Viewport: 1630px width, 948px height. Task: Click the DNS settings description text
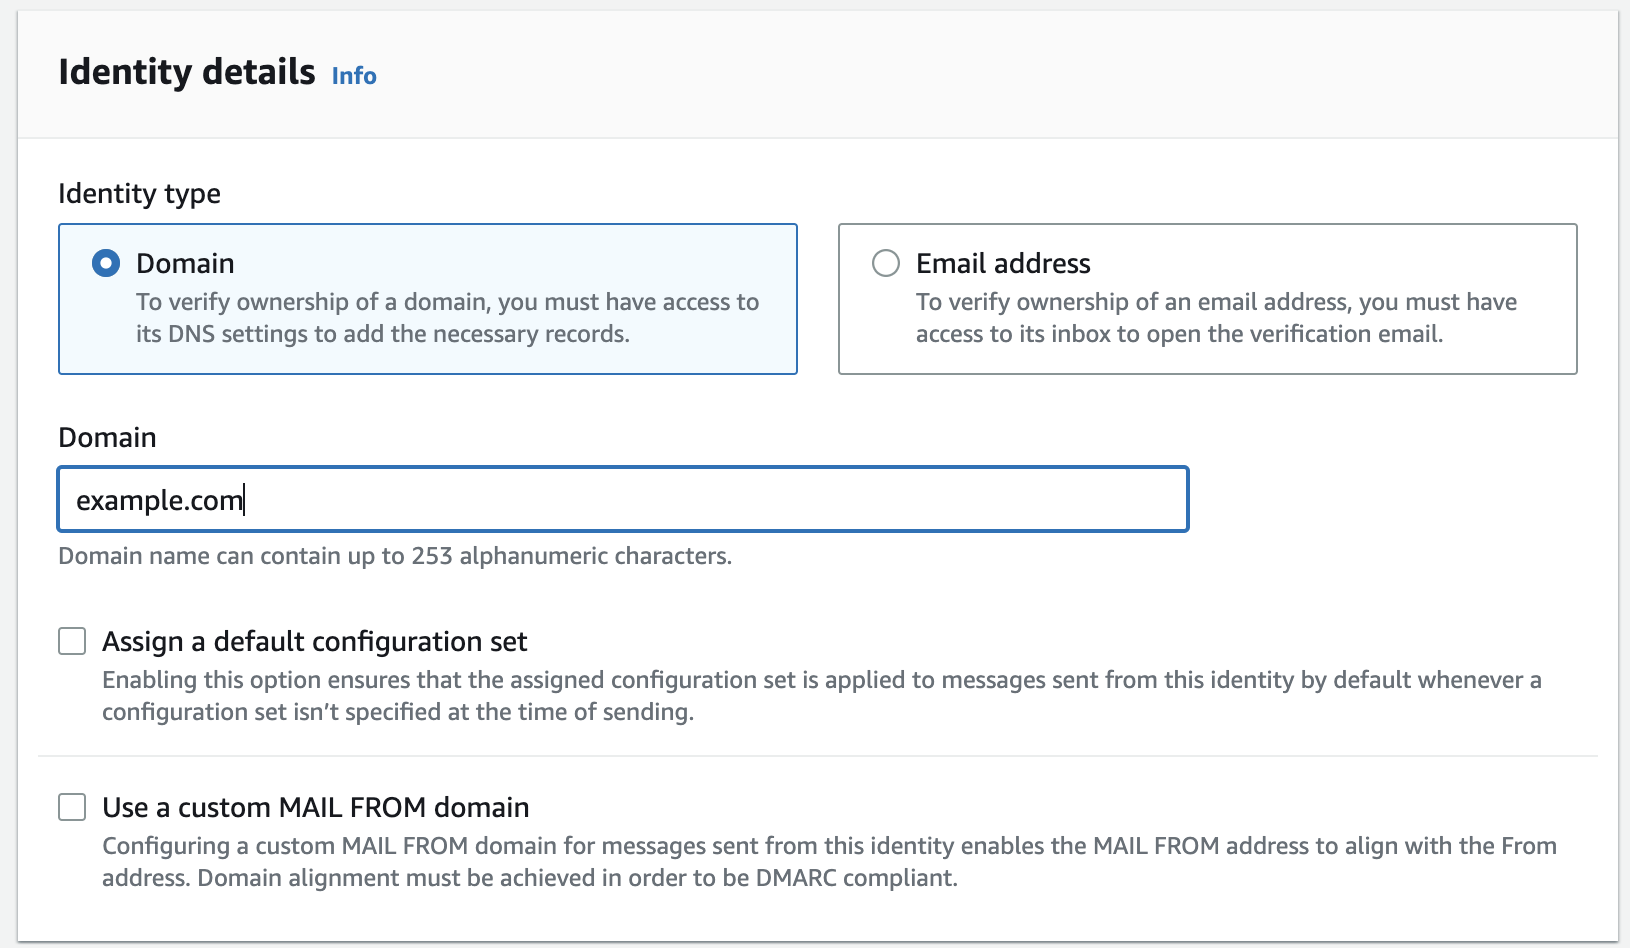(x=447, y=317)
